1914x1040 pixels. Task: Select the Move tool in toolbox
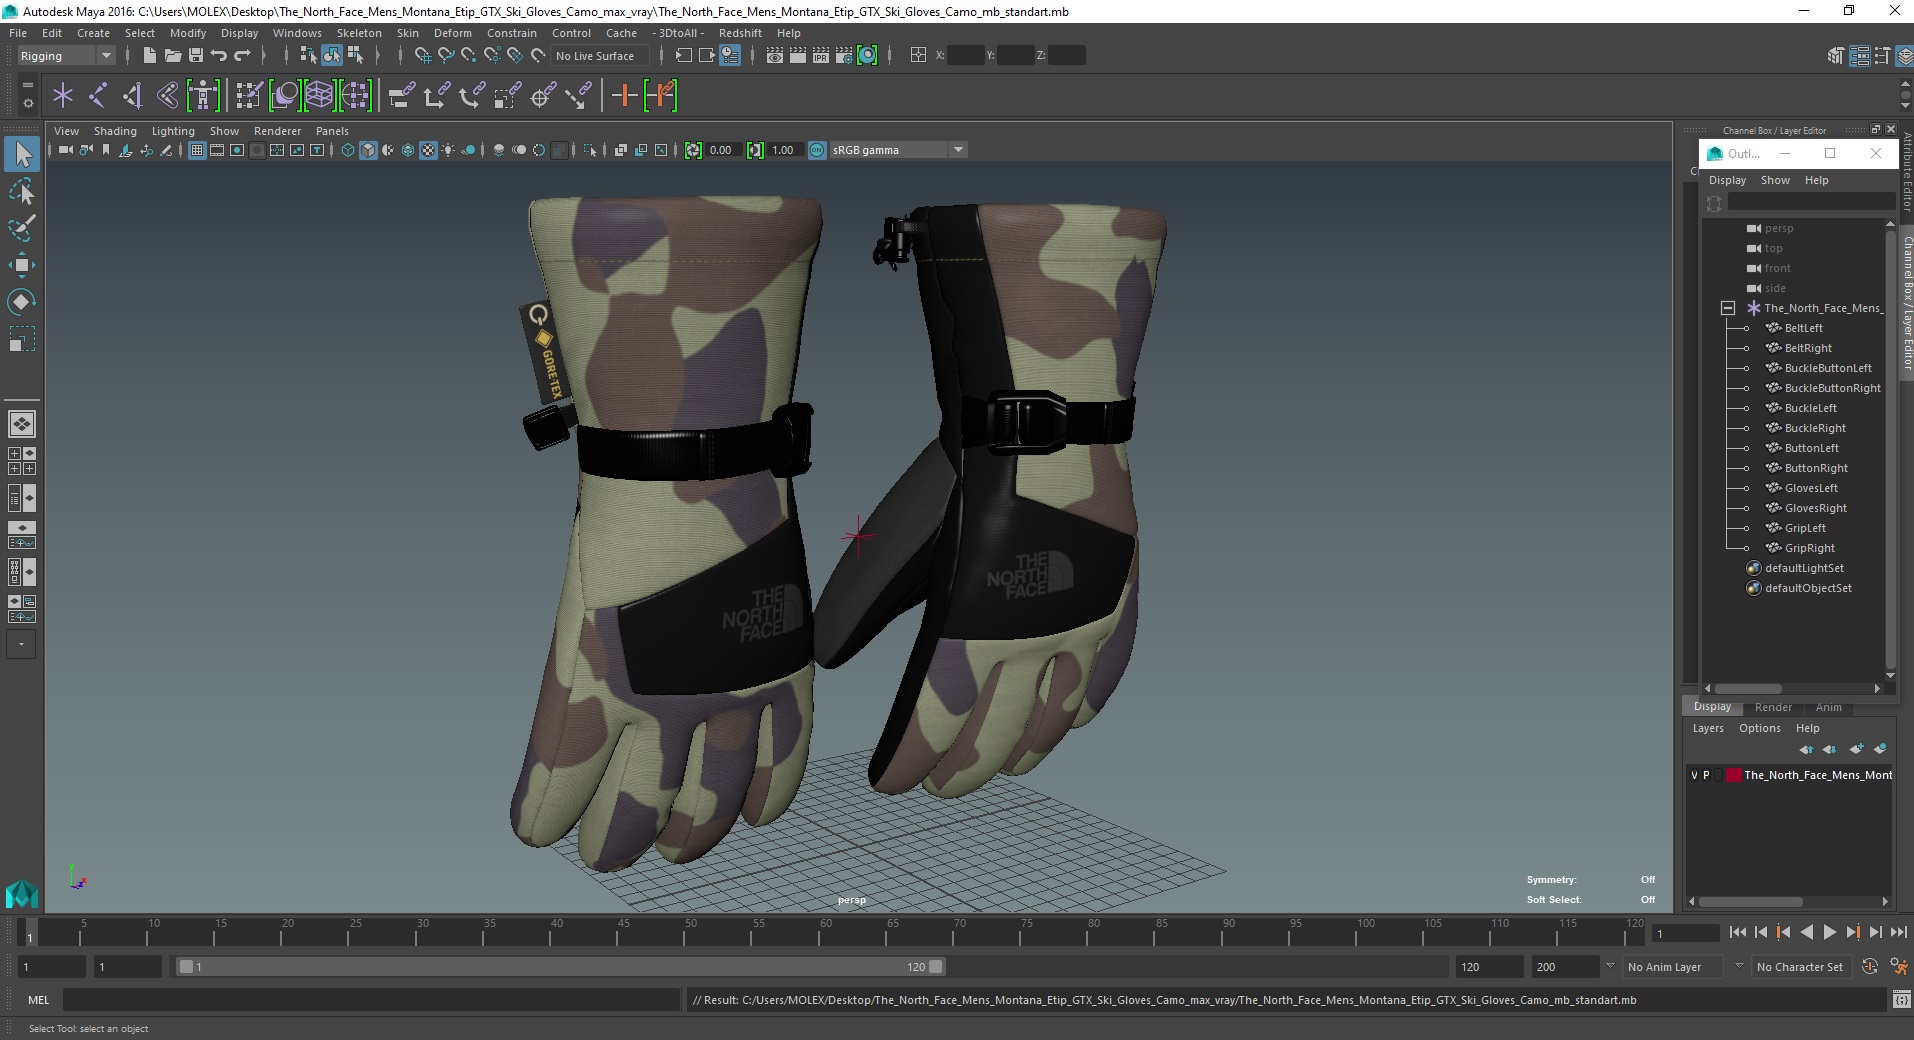point(22,265)
